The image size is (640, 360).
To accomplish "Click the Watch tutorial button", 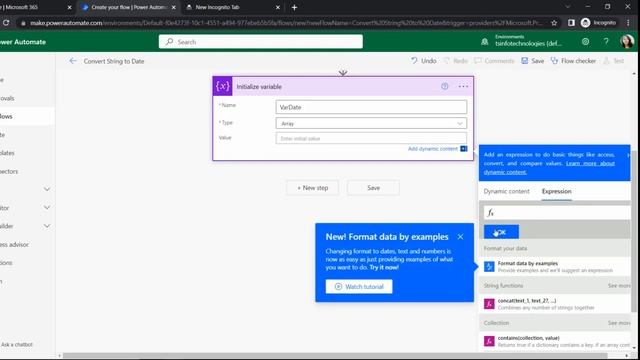I will coord(359,287).
